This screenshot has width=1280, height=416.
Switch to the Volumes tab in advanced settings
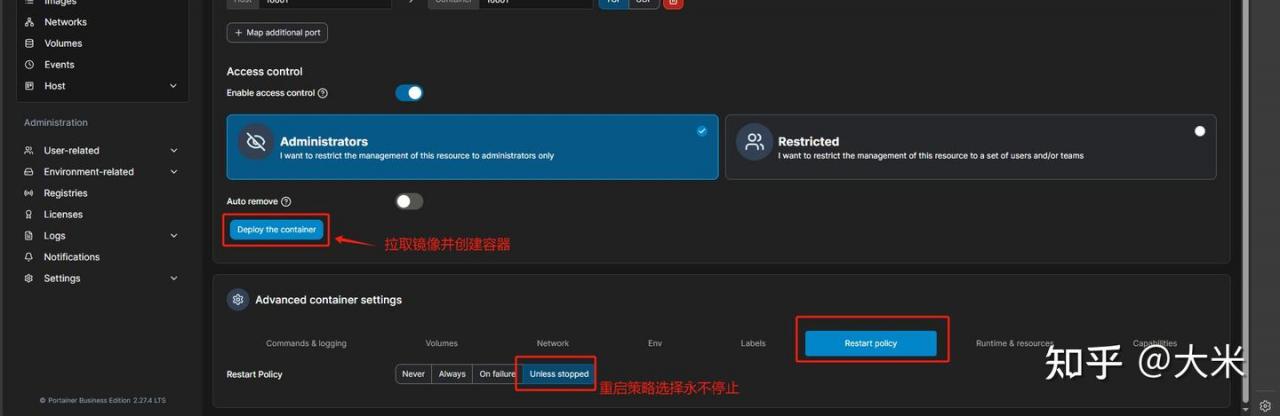441,343
